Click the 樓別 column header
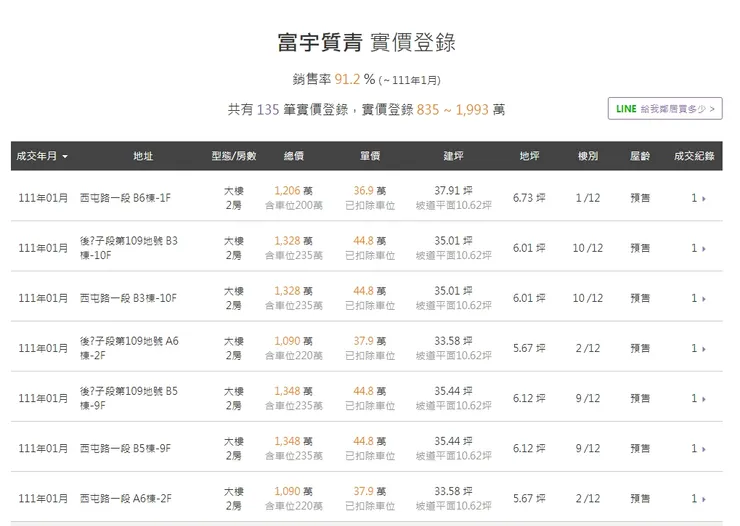Viewport: 740px width, 526px height. [588, 156]
